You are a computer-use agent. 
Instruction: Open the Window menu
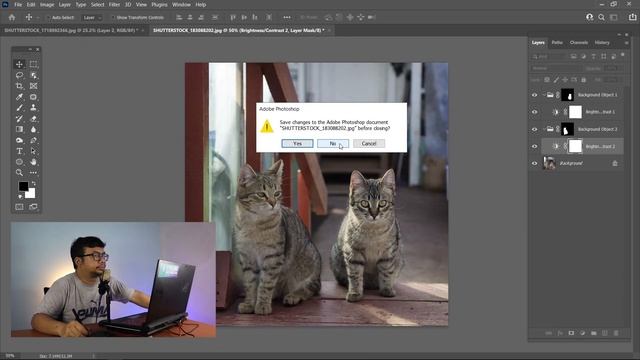pos(181,4)
